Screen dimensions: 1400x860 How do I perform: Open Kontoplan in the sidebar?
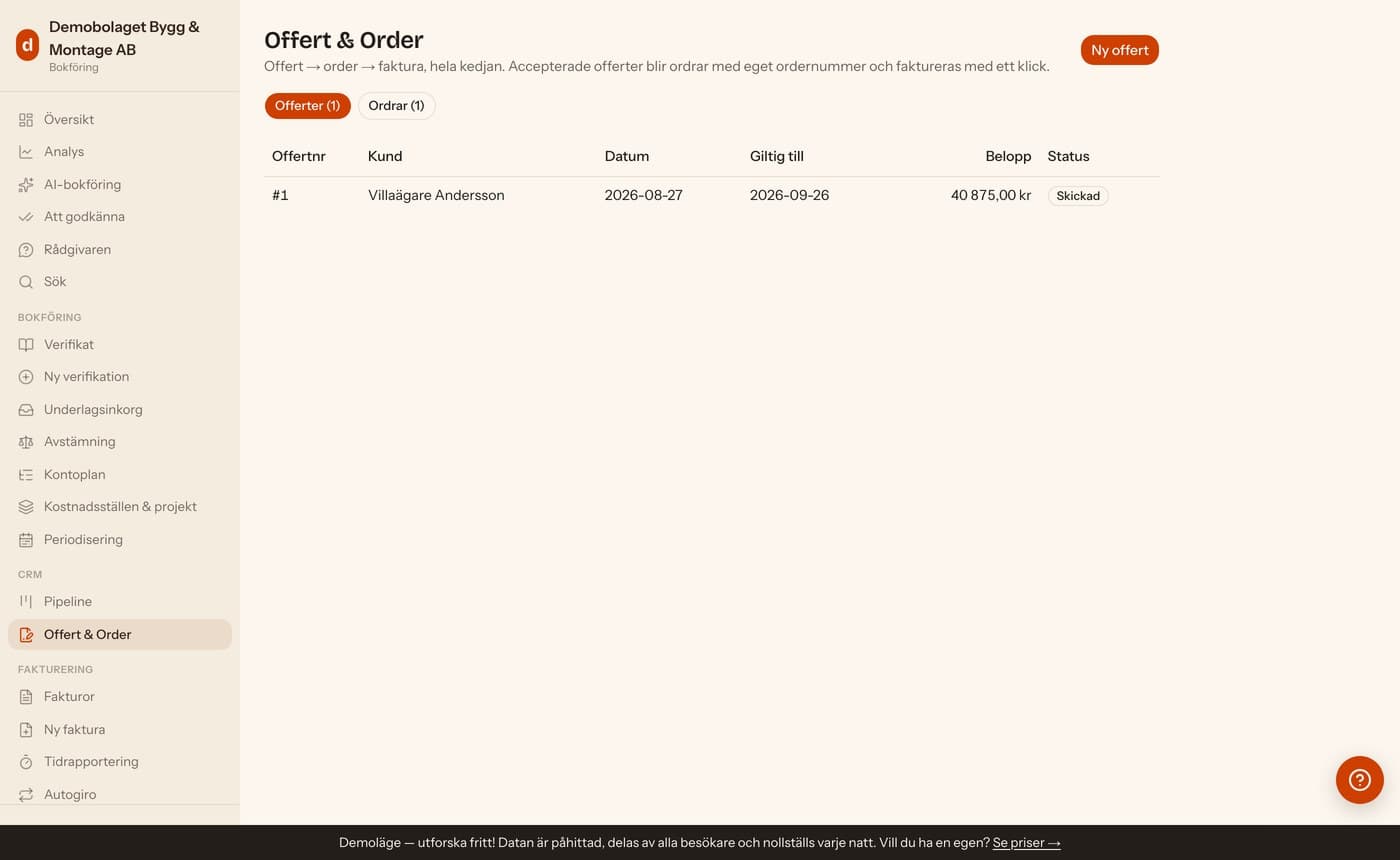(x=120, y=475)
